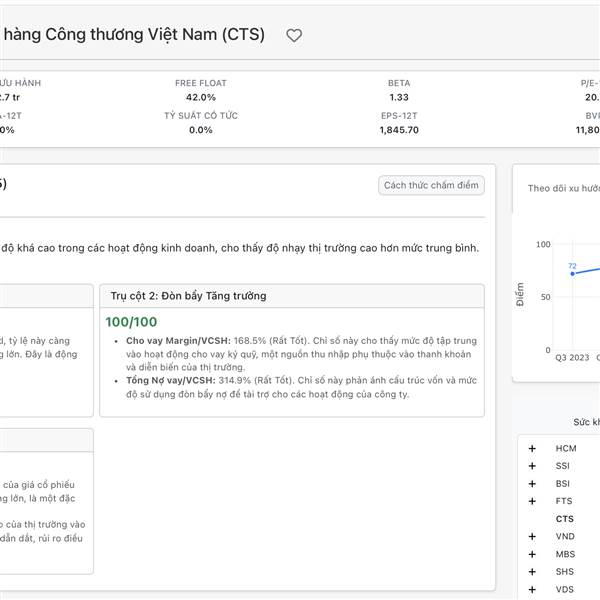Select the BSI ticker in the list
The height and width of the screenshot is (600, 600).
click(x=562, y=484)
